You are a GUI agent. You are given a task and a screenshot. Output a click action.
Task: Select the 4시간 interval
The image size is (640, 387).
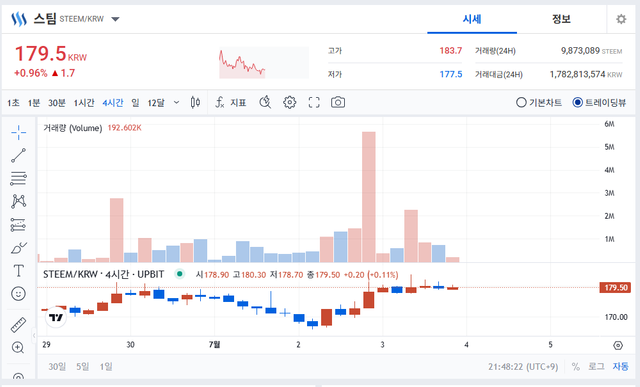113,102
